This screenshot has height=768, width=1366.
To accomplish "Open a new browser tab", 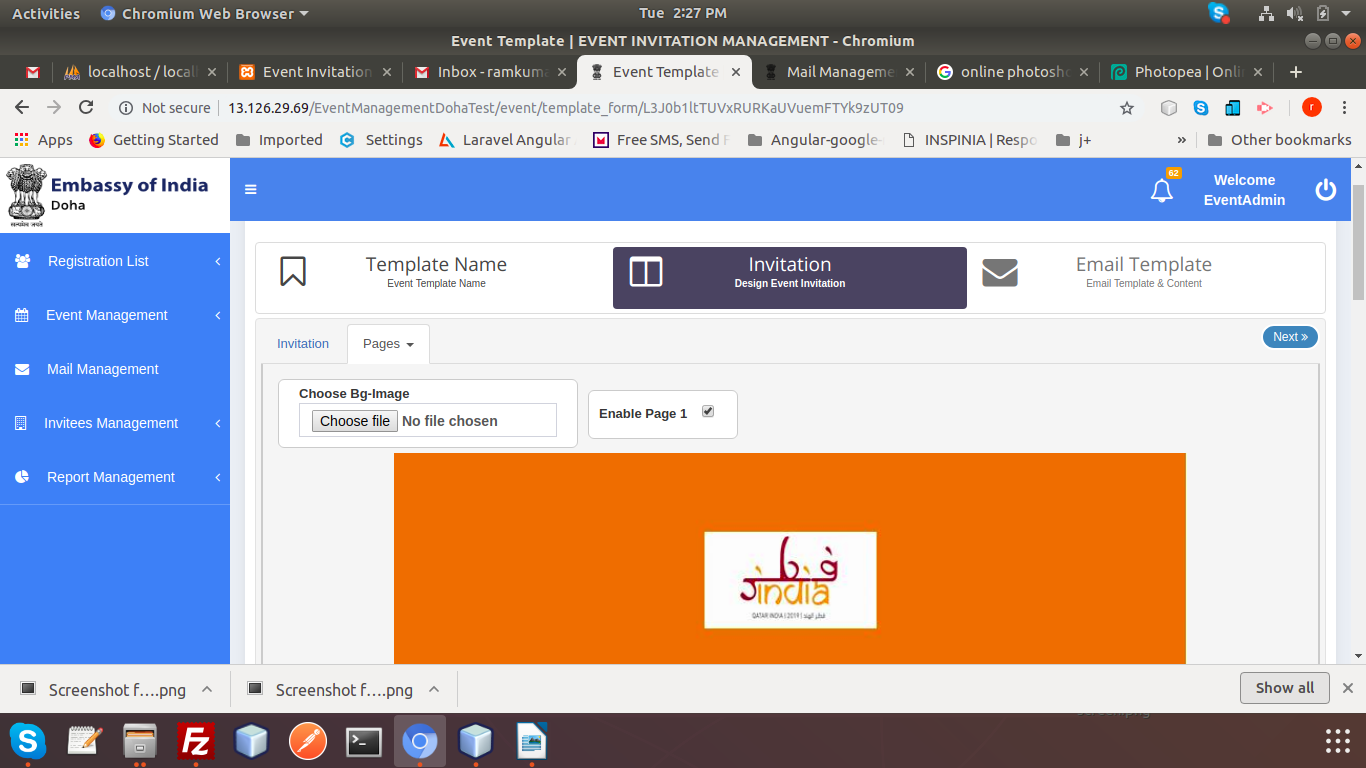I will pyautogui.click(x=1296, y=72).
